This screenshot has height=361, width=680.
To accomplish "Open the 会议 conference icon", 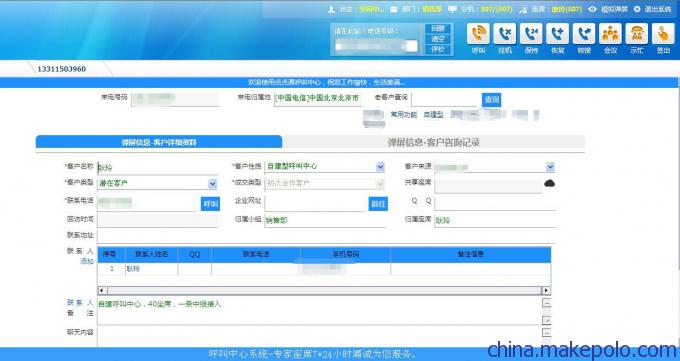I will [610, 33].
